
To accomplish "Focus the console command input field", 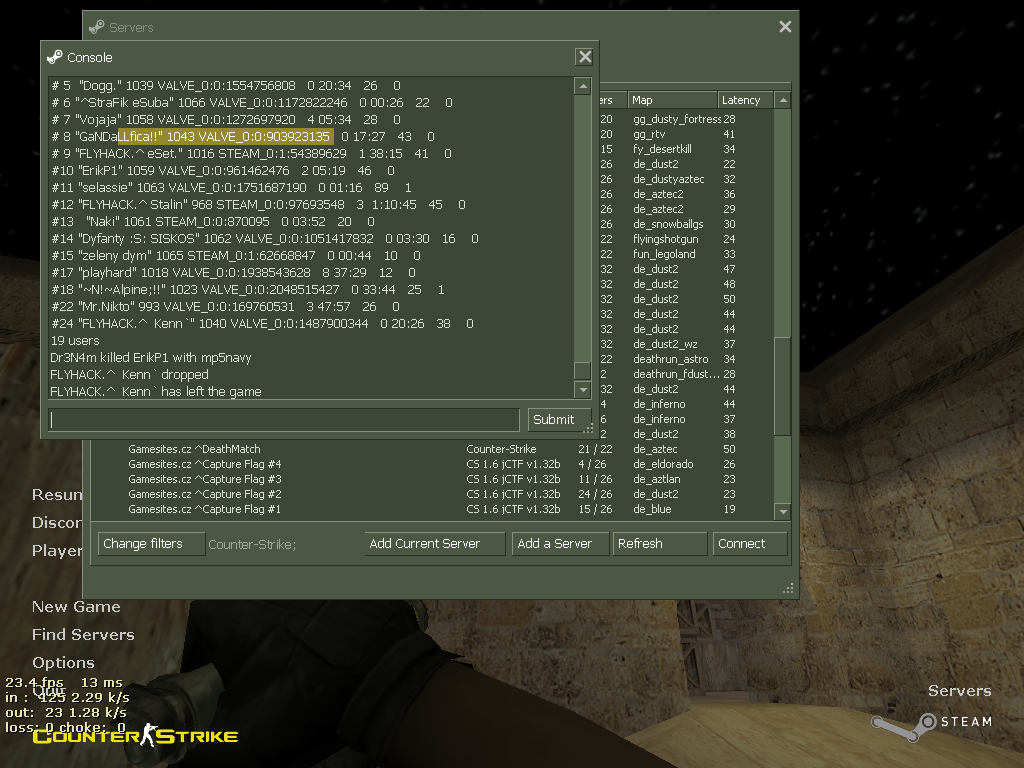I will pyautogui.click(x=284, y=420).
